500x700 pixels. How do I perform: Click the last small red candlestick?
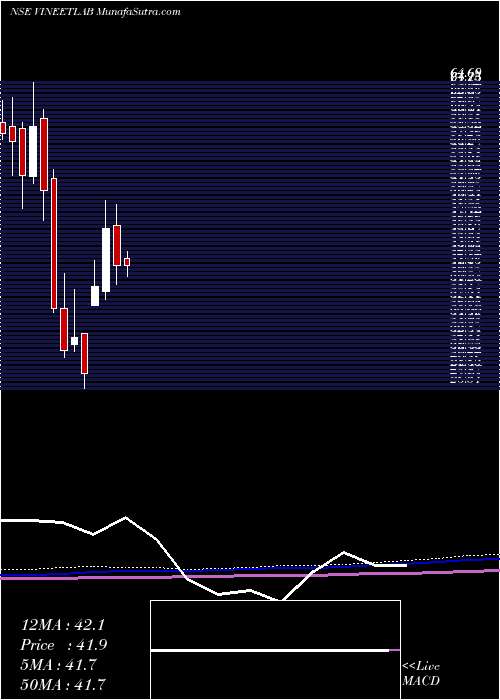[x=127, y=264]
